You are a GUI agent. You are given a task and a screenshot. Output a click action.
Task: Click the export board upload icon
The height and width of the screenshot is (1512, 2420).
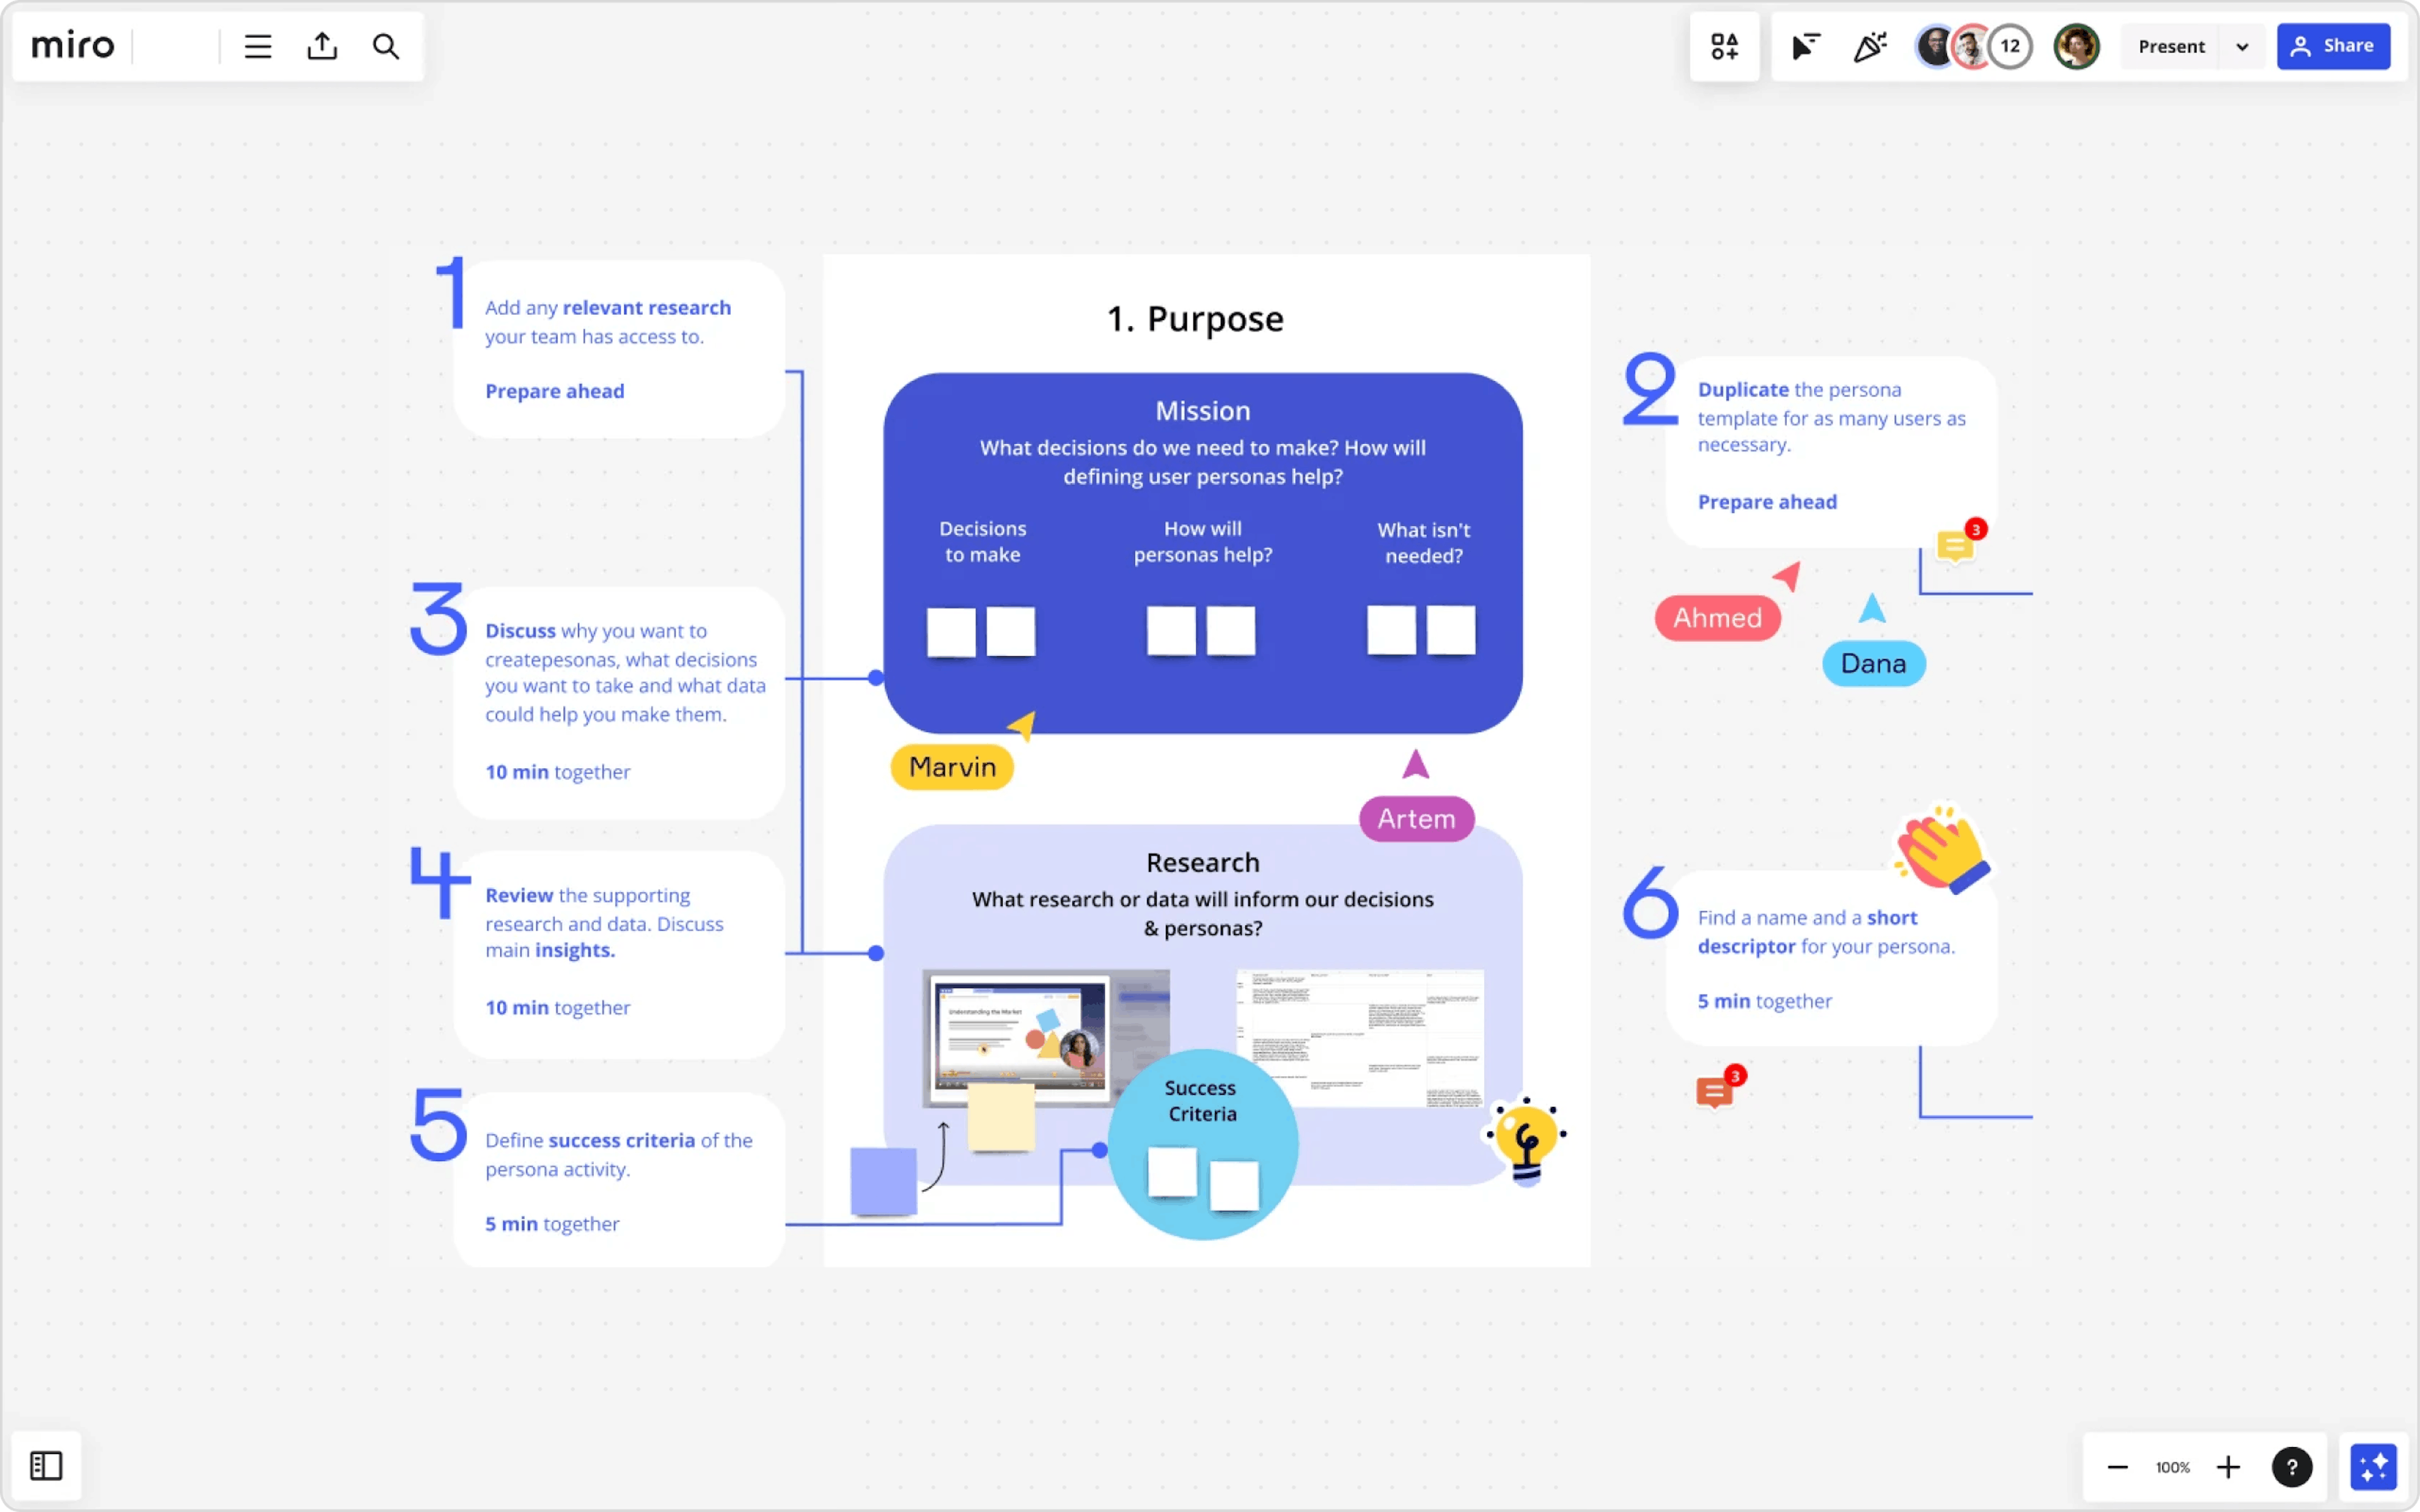(x=322, y=46)
